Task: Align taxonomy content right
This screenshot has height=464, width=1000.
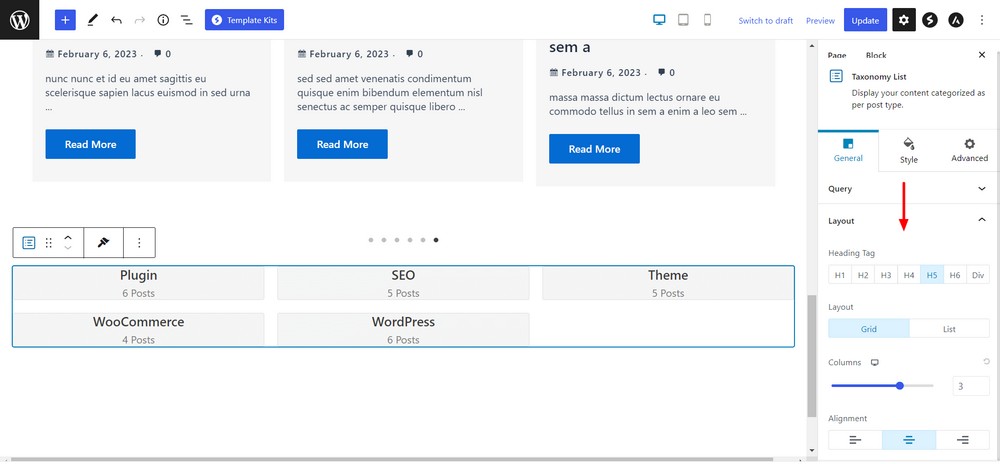Action: click(963, 440)
